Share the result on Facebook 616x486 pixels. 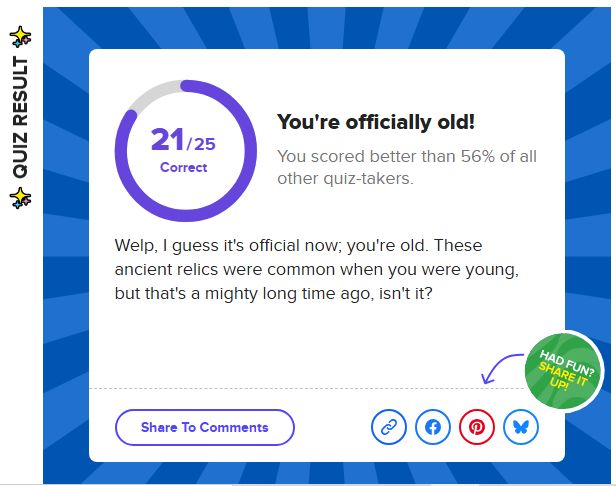433,427
